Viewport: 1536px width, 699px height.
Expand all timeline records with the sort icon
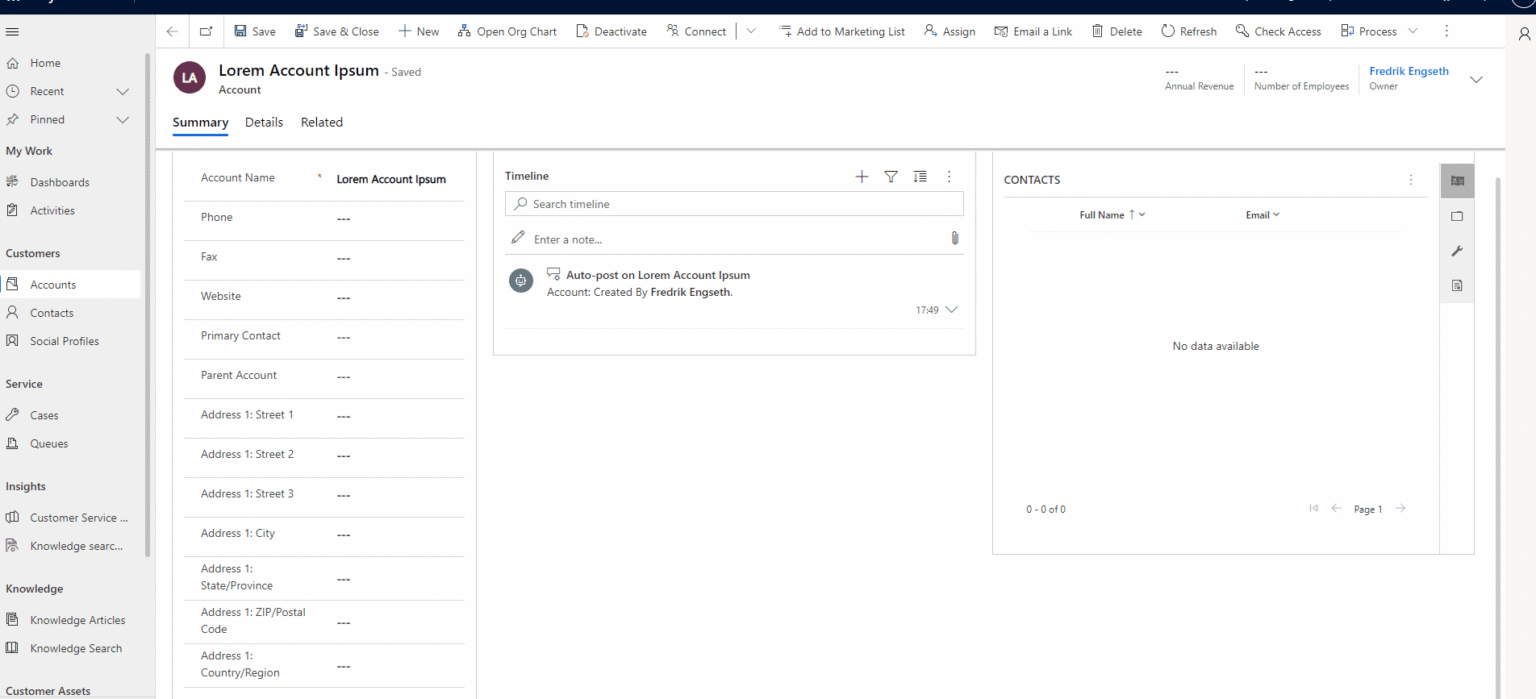[919, 176]
